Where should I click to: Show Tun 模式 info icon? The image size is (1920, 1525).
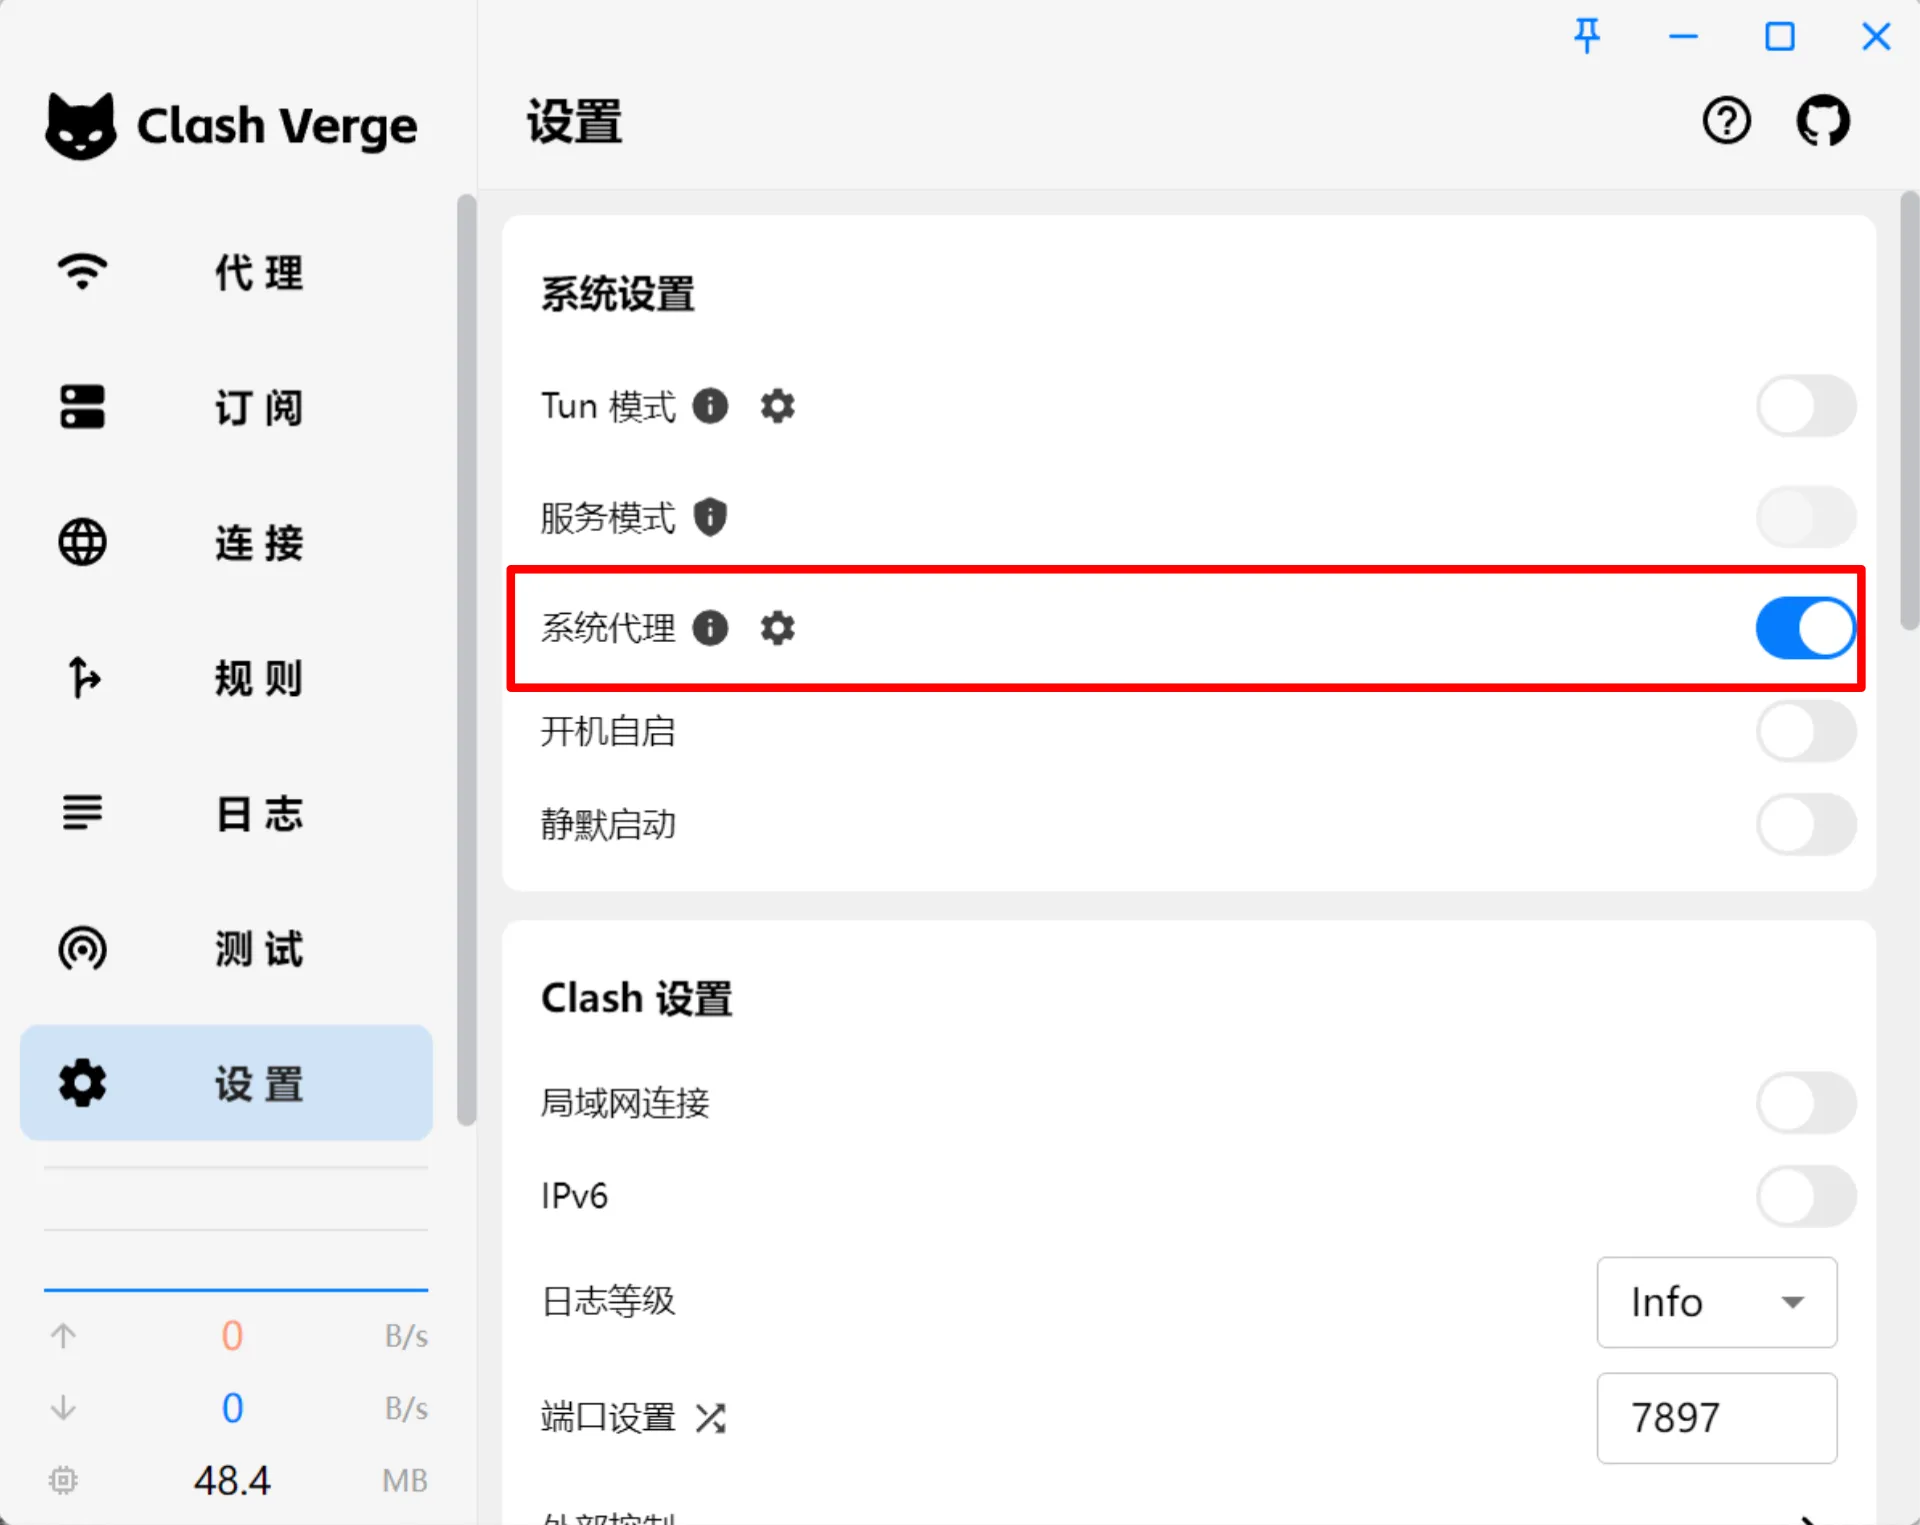point(710,406)
